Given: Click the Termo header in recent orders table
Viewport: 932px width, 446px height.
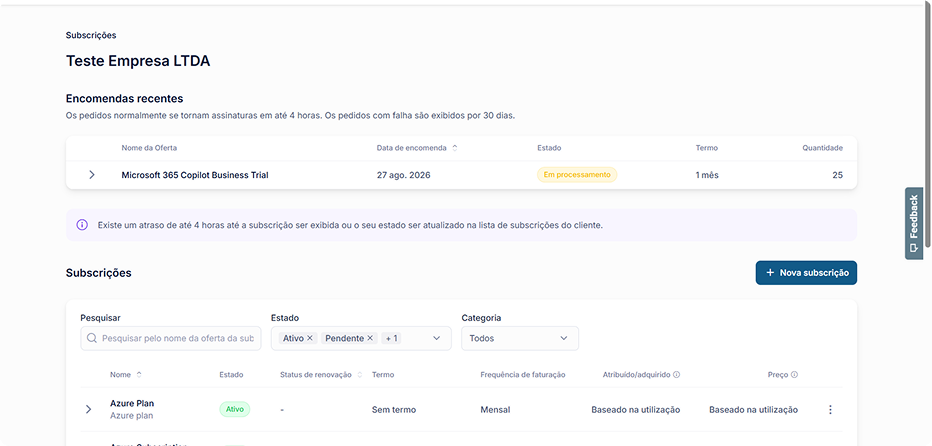Looking at the screenshot, I should [x=707, y=148].
